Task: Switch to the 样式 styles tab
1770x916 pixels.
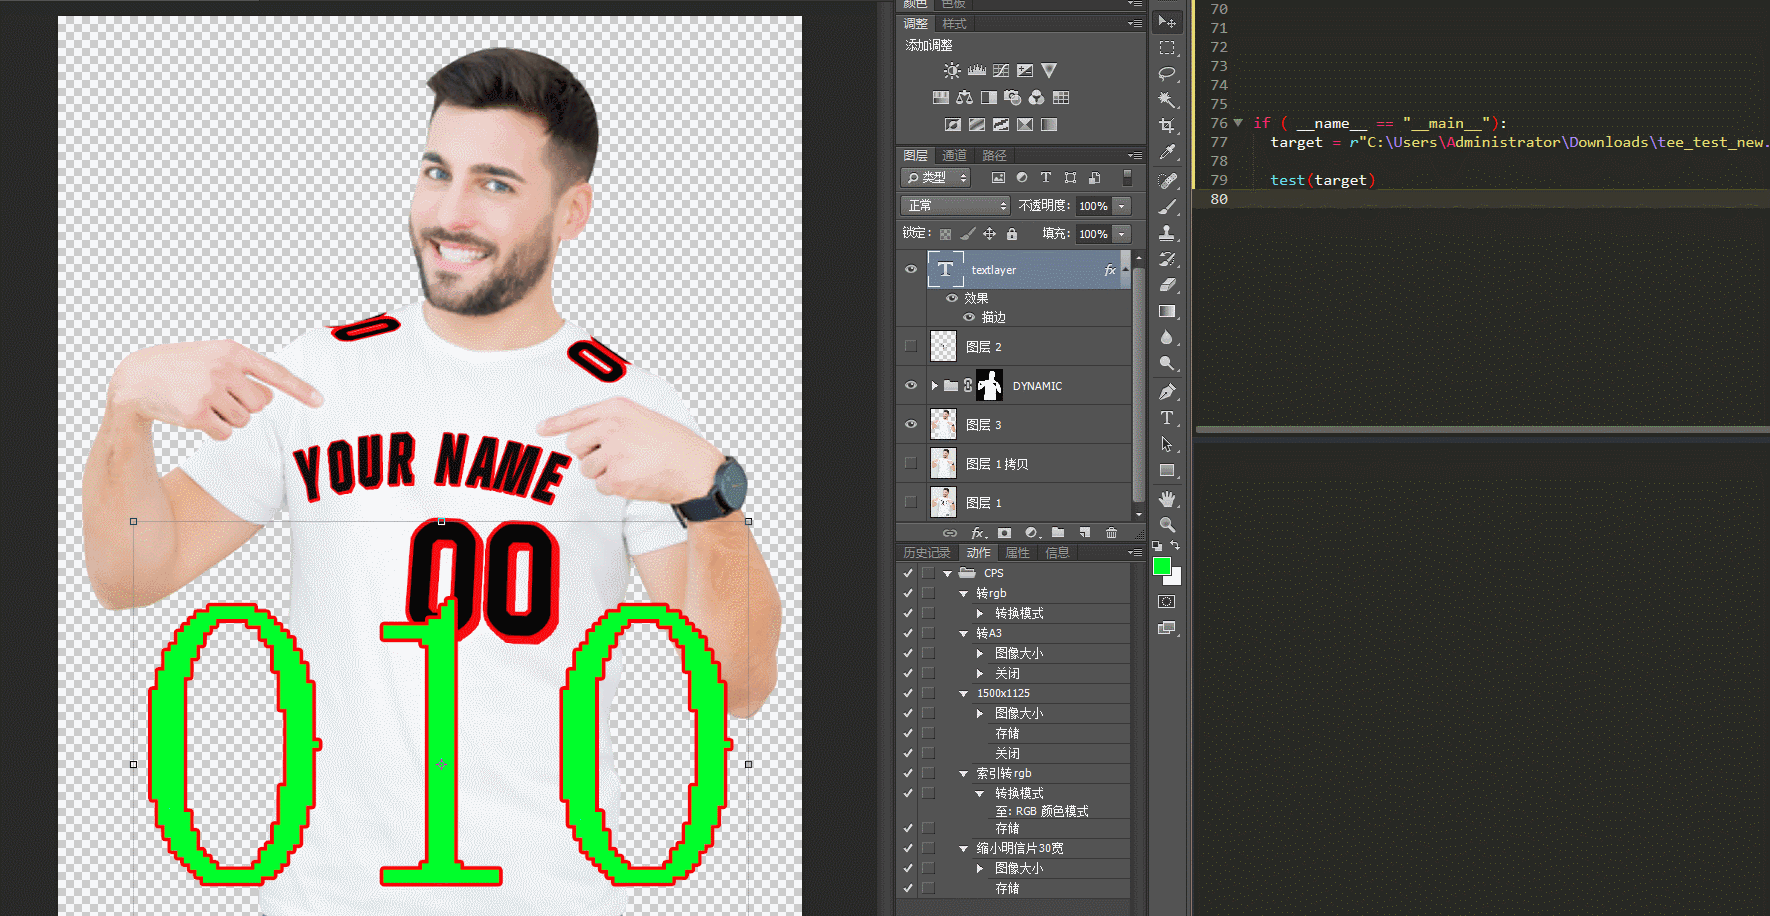Action: 955,24
